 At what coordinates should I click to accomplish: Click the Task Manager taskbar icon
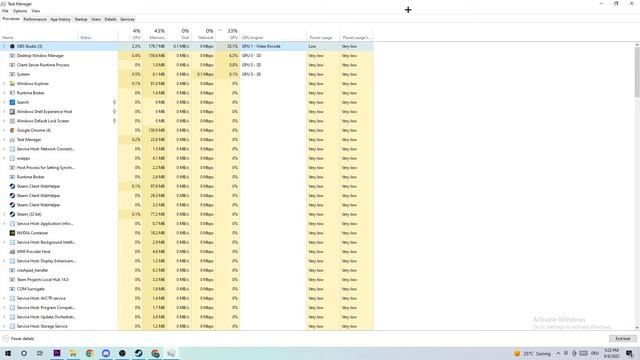click(171, 353)
